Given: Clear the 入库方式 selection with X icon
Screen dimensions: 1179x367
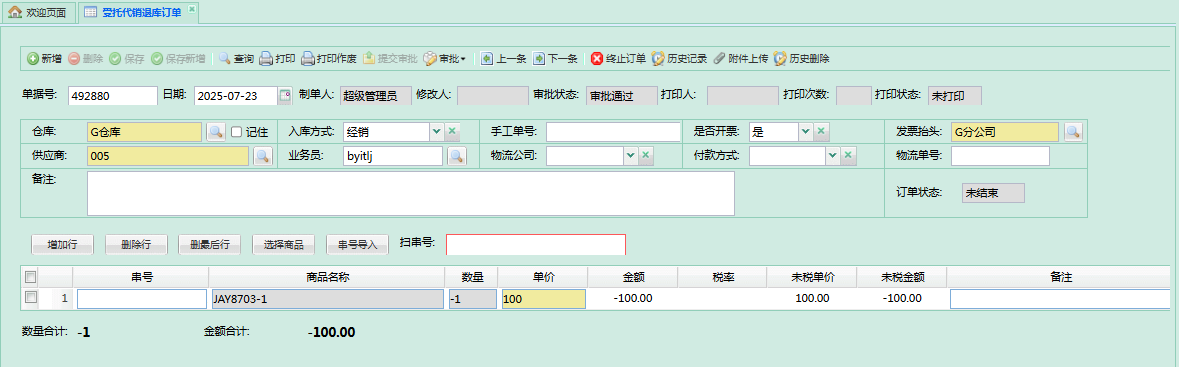Looking at the screenshot, I should pos(452,132).
